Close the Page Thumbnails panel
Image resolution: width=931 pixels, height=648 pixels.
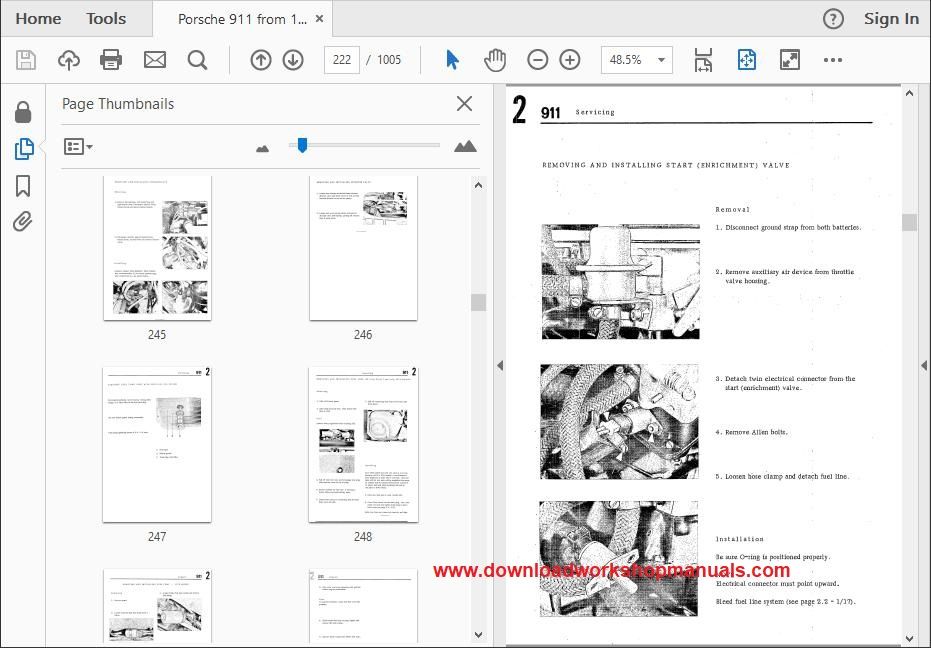click(x=464, y=103)
